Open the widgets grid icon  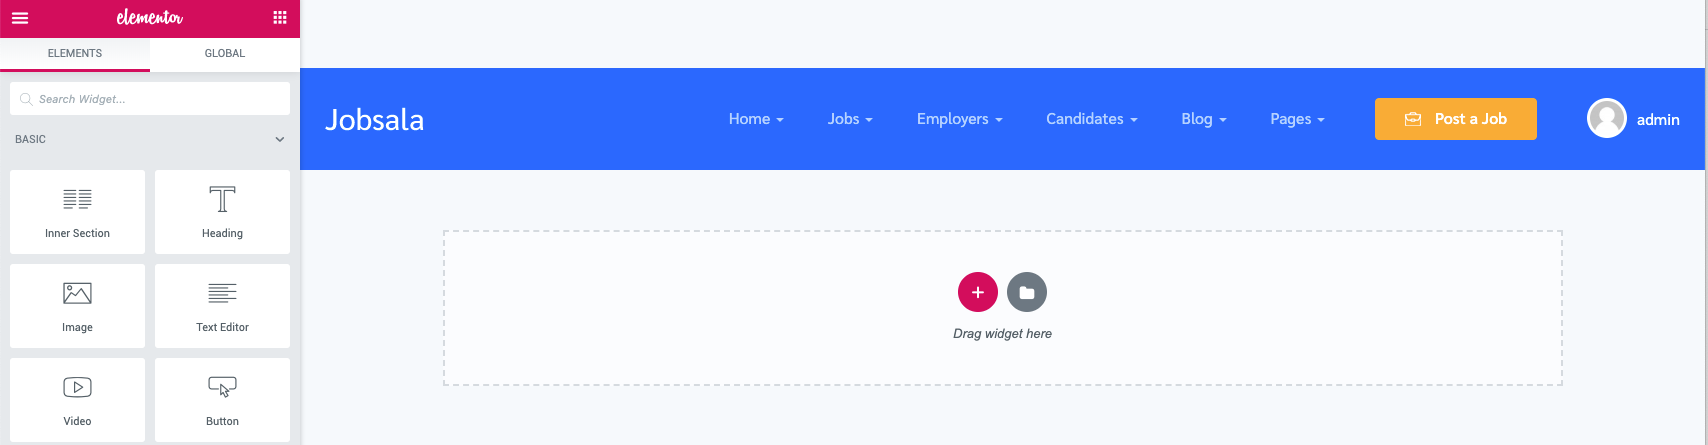[280, 18]
